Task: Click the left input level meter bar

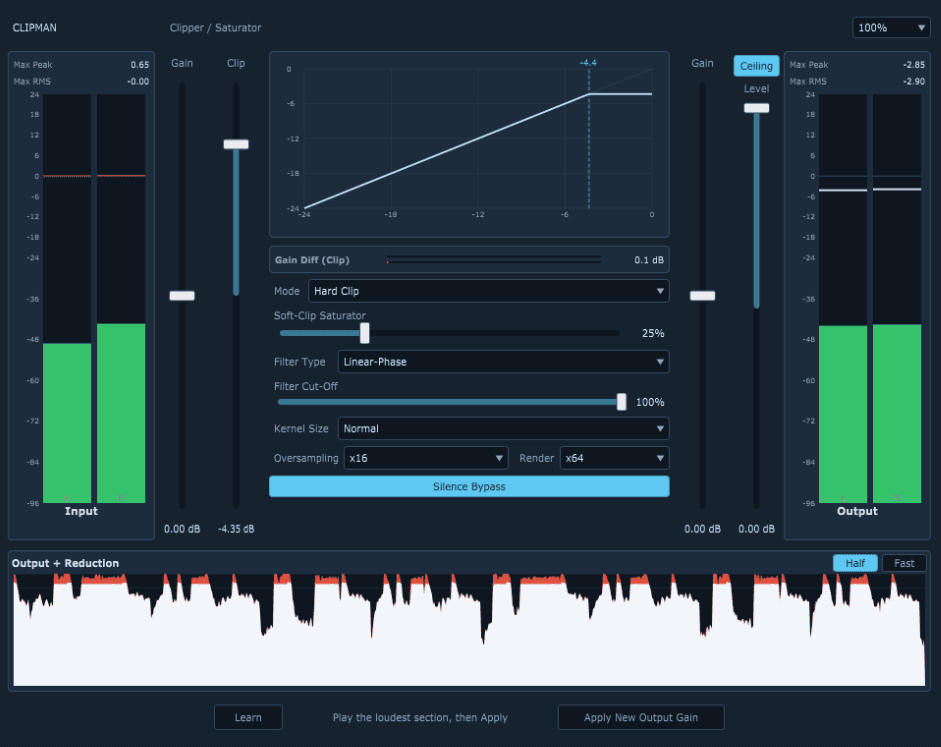Action: click(x=67, y=298)
